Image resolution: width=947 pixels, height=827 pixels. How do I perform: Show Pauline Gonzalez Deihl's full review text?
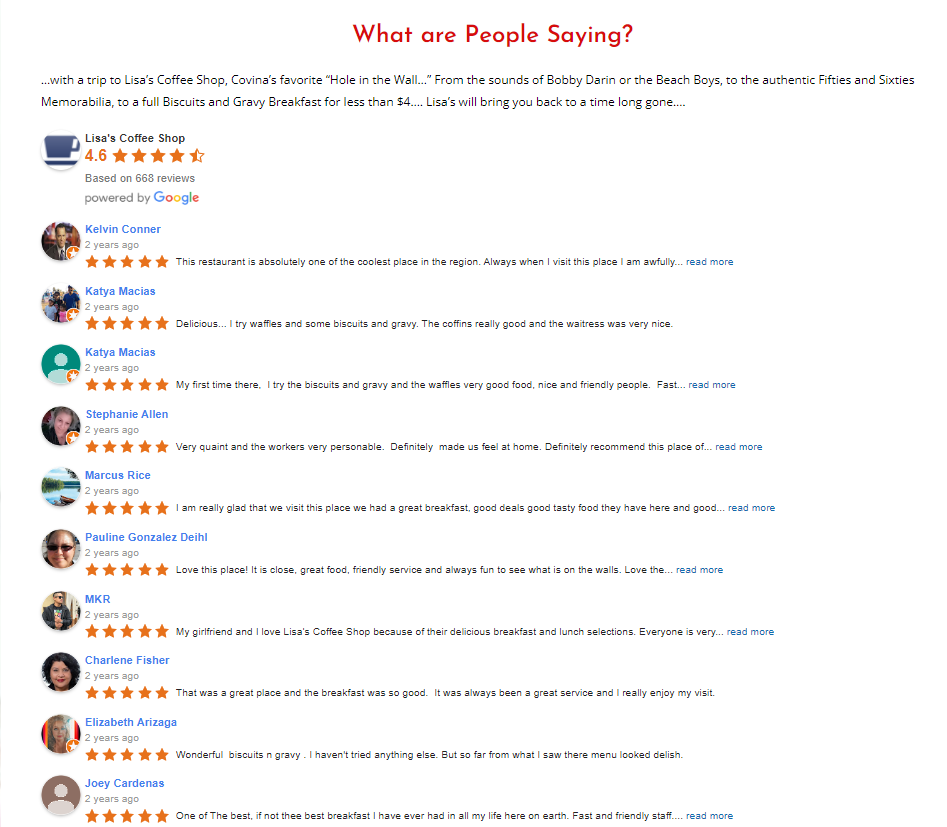coord(699,570)
